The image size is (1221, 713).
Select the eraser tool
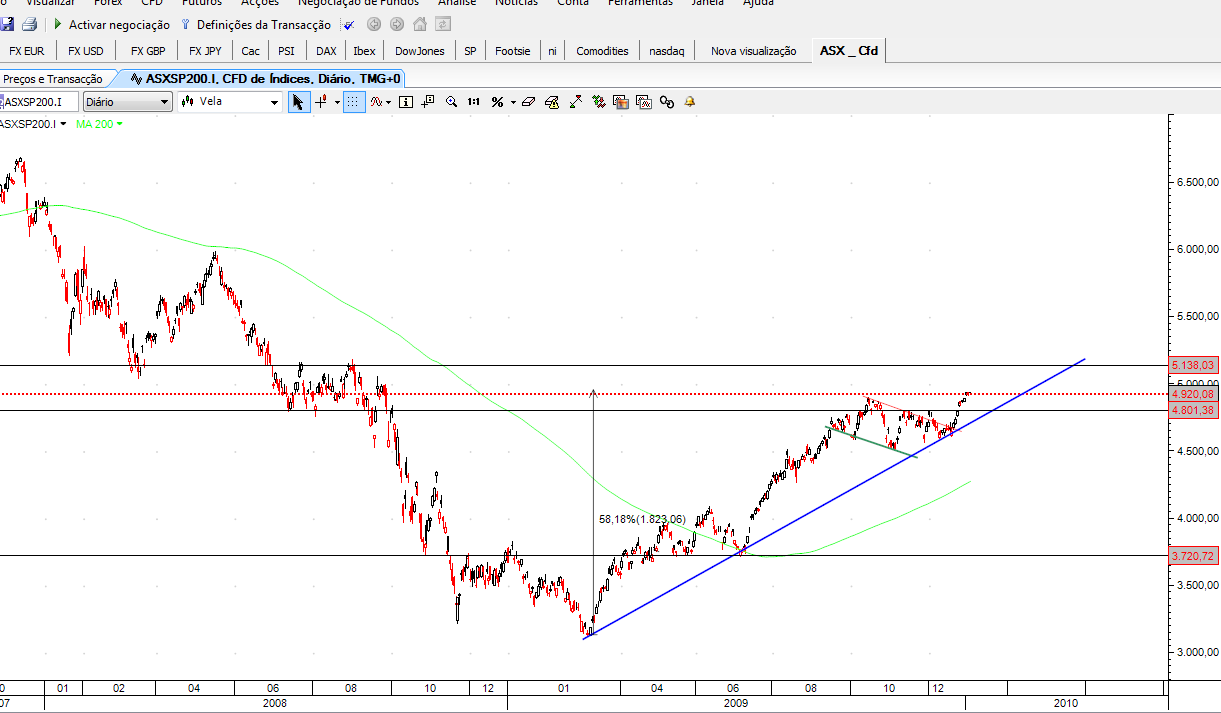pyautogui.click(x=528, y=101)
